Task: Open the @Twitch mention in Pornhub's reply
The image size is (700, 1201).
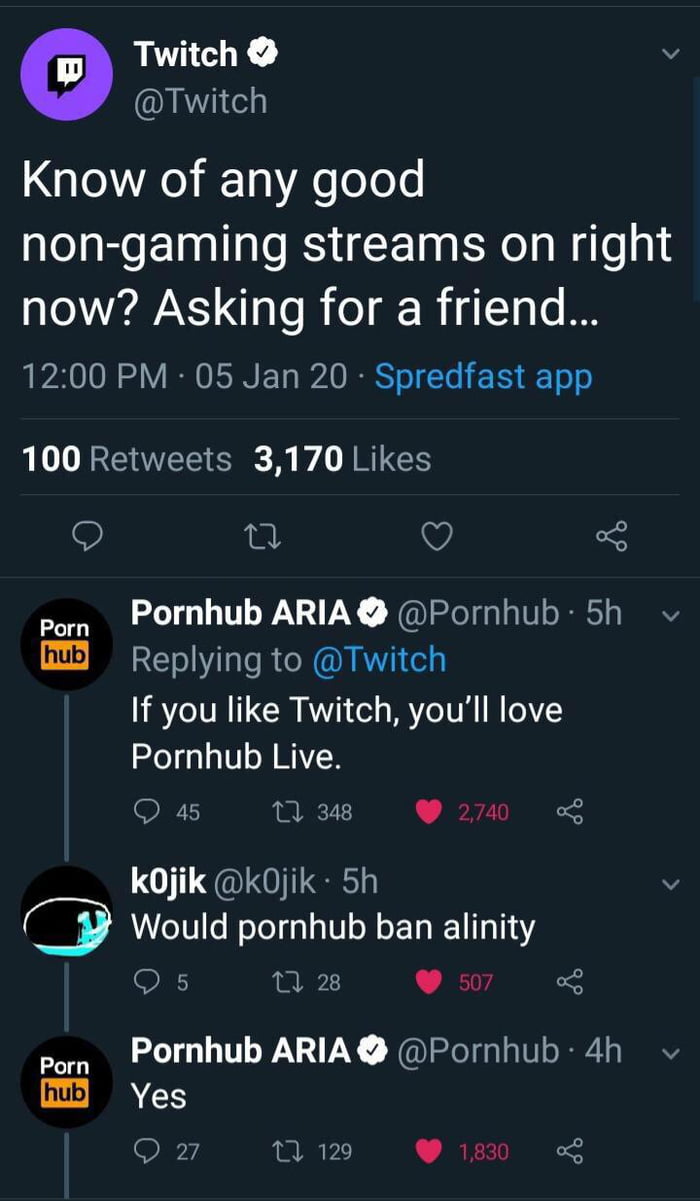Action: pyautogui.click(x=382, y=659)
